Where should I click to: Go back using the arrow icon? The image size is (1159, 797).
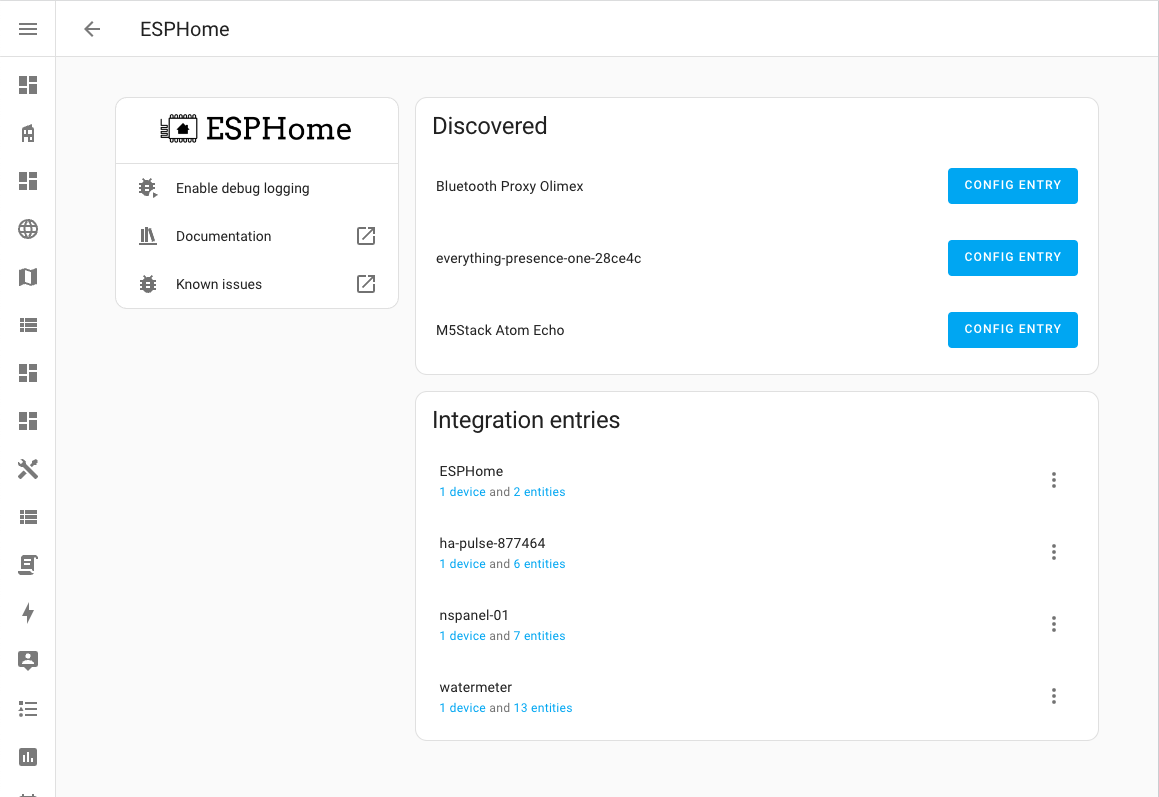coord(92,29)
